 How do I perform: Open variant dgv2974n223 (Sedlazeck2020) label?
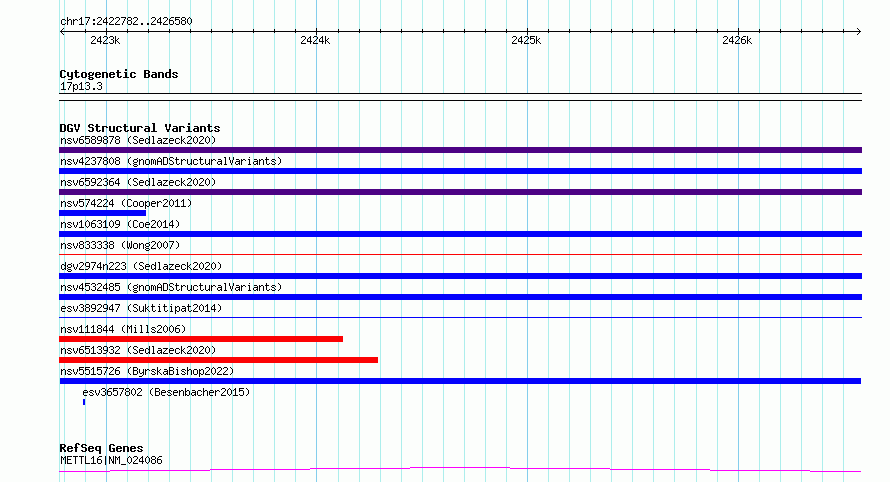[141, 266]
